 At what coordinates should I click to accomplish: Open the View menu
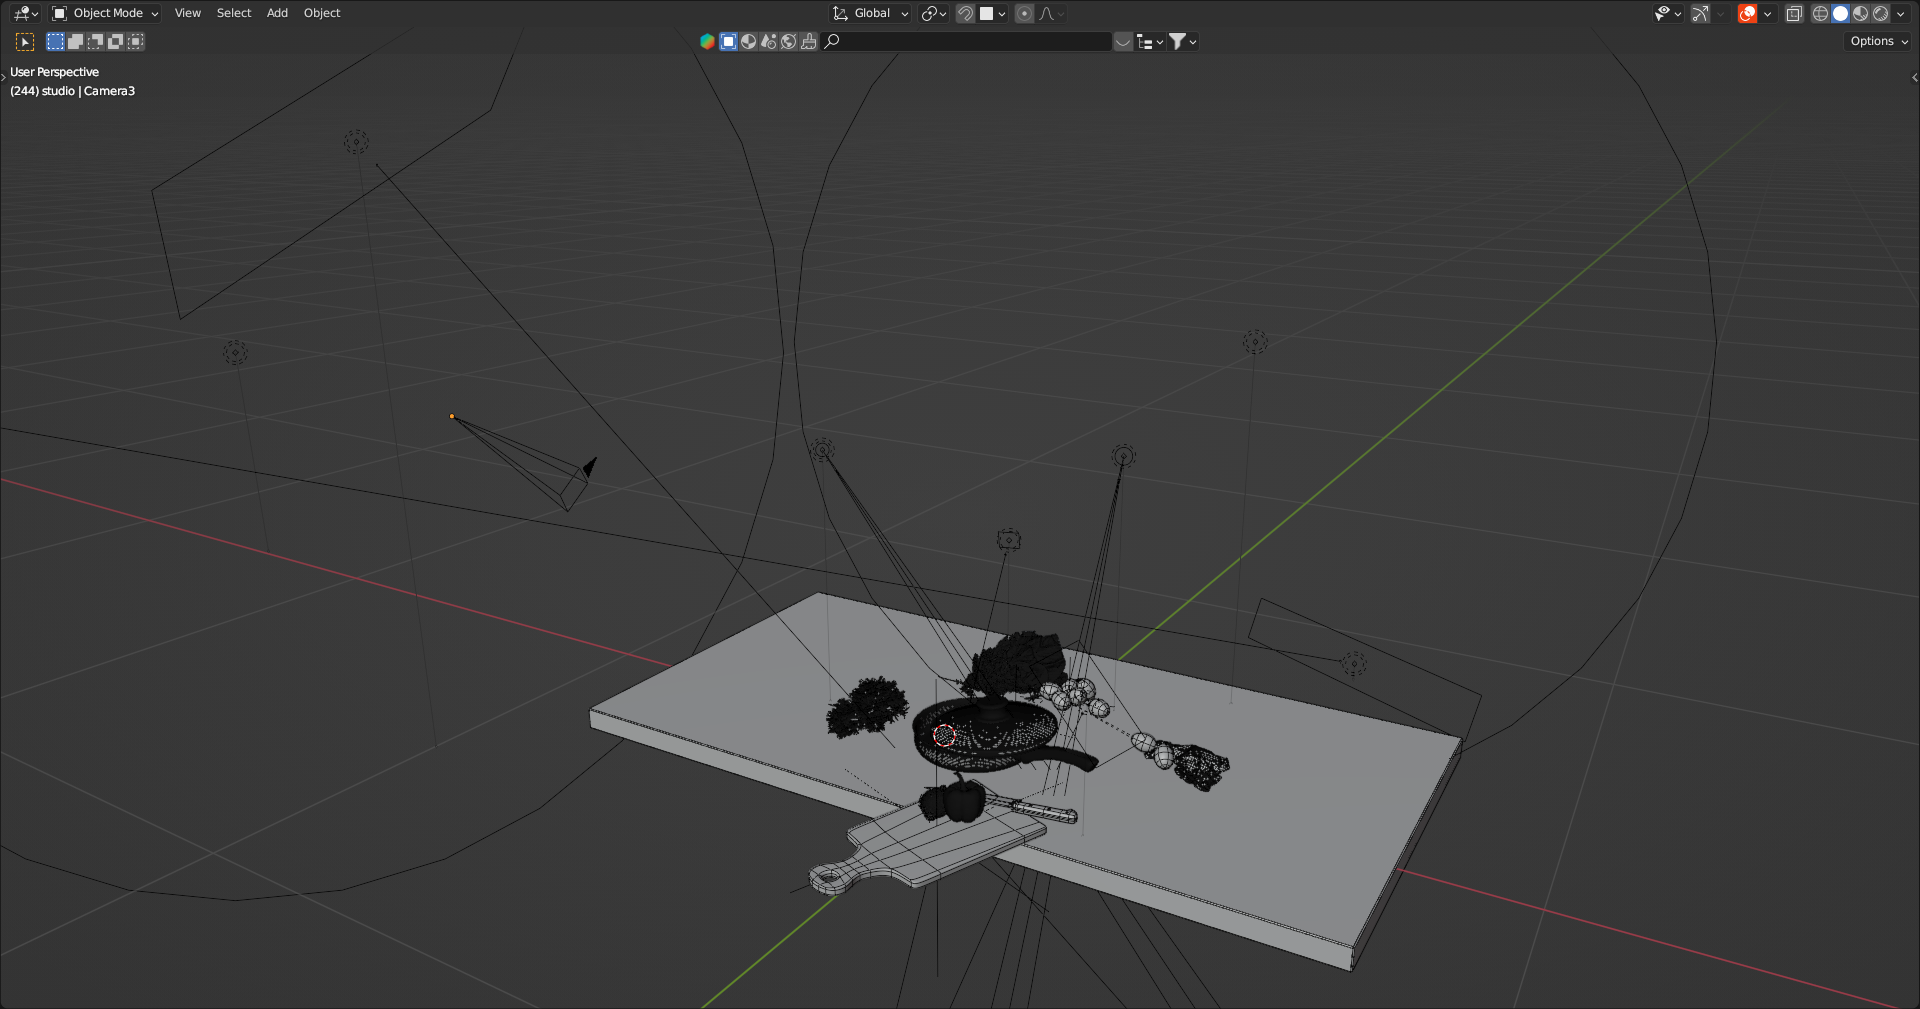point(187,14)
